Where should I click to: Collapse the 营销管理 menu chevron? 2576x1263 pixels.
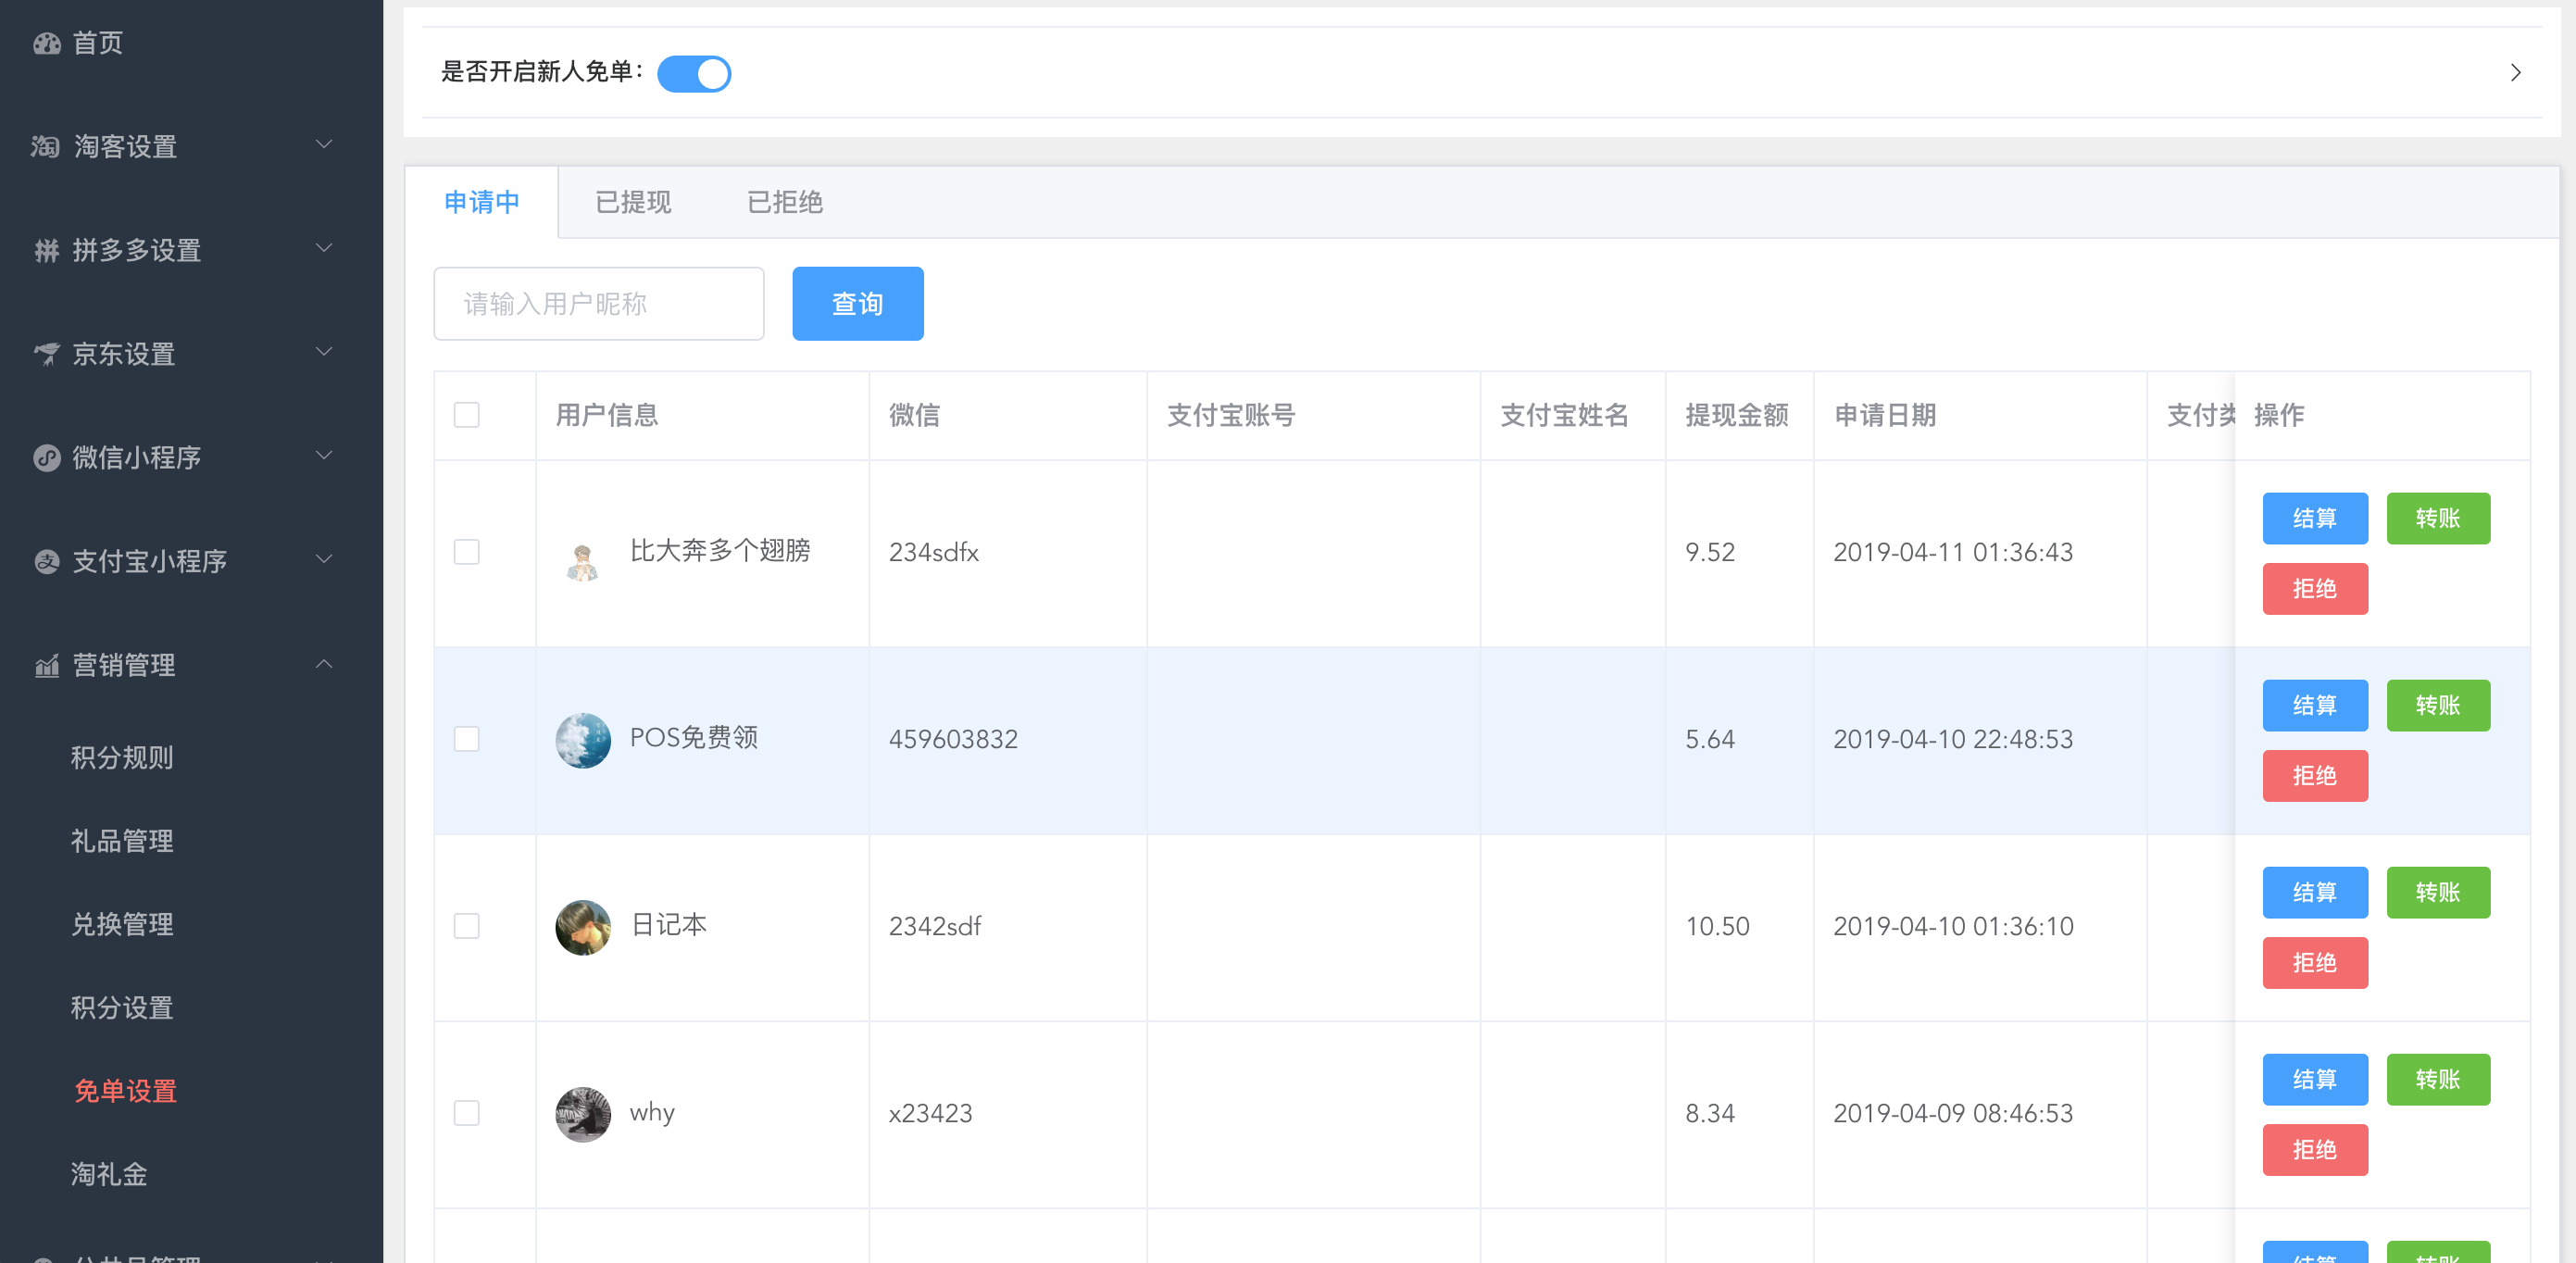point(324,663)
